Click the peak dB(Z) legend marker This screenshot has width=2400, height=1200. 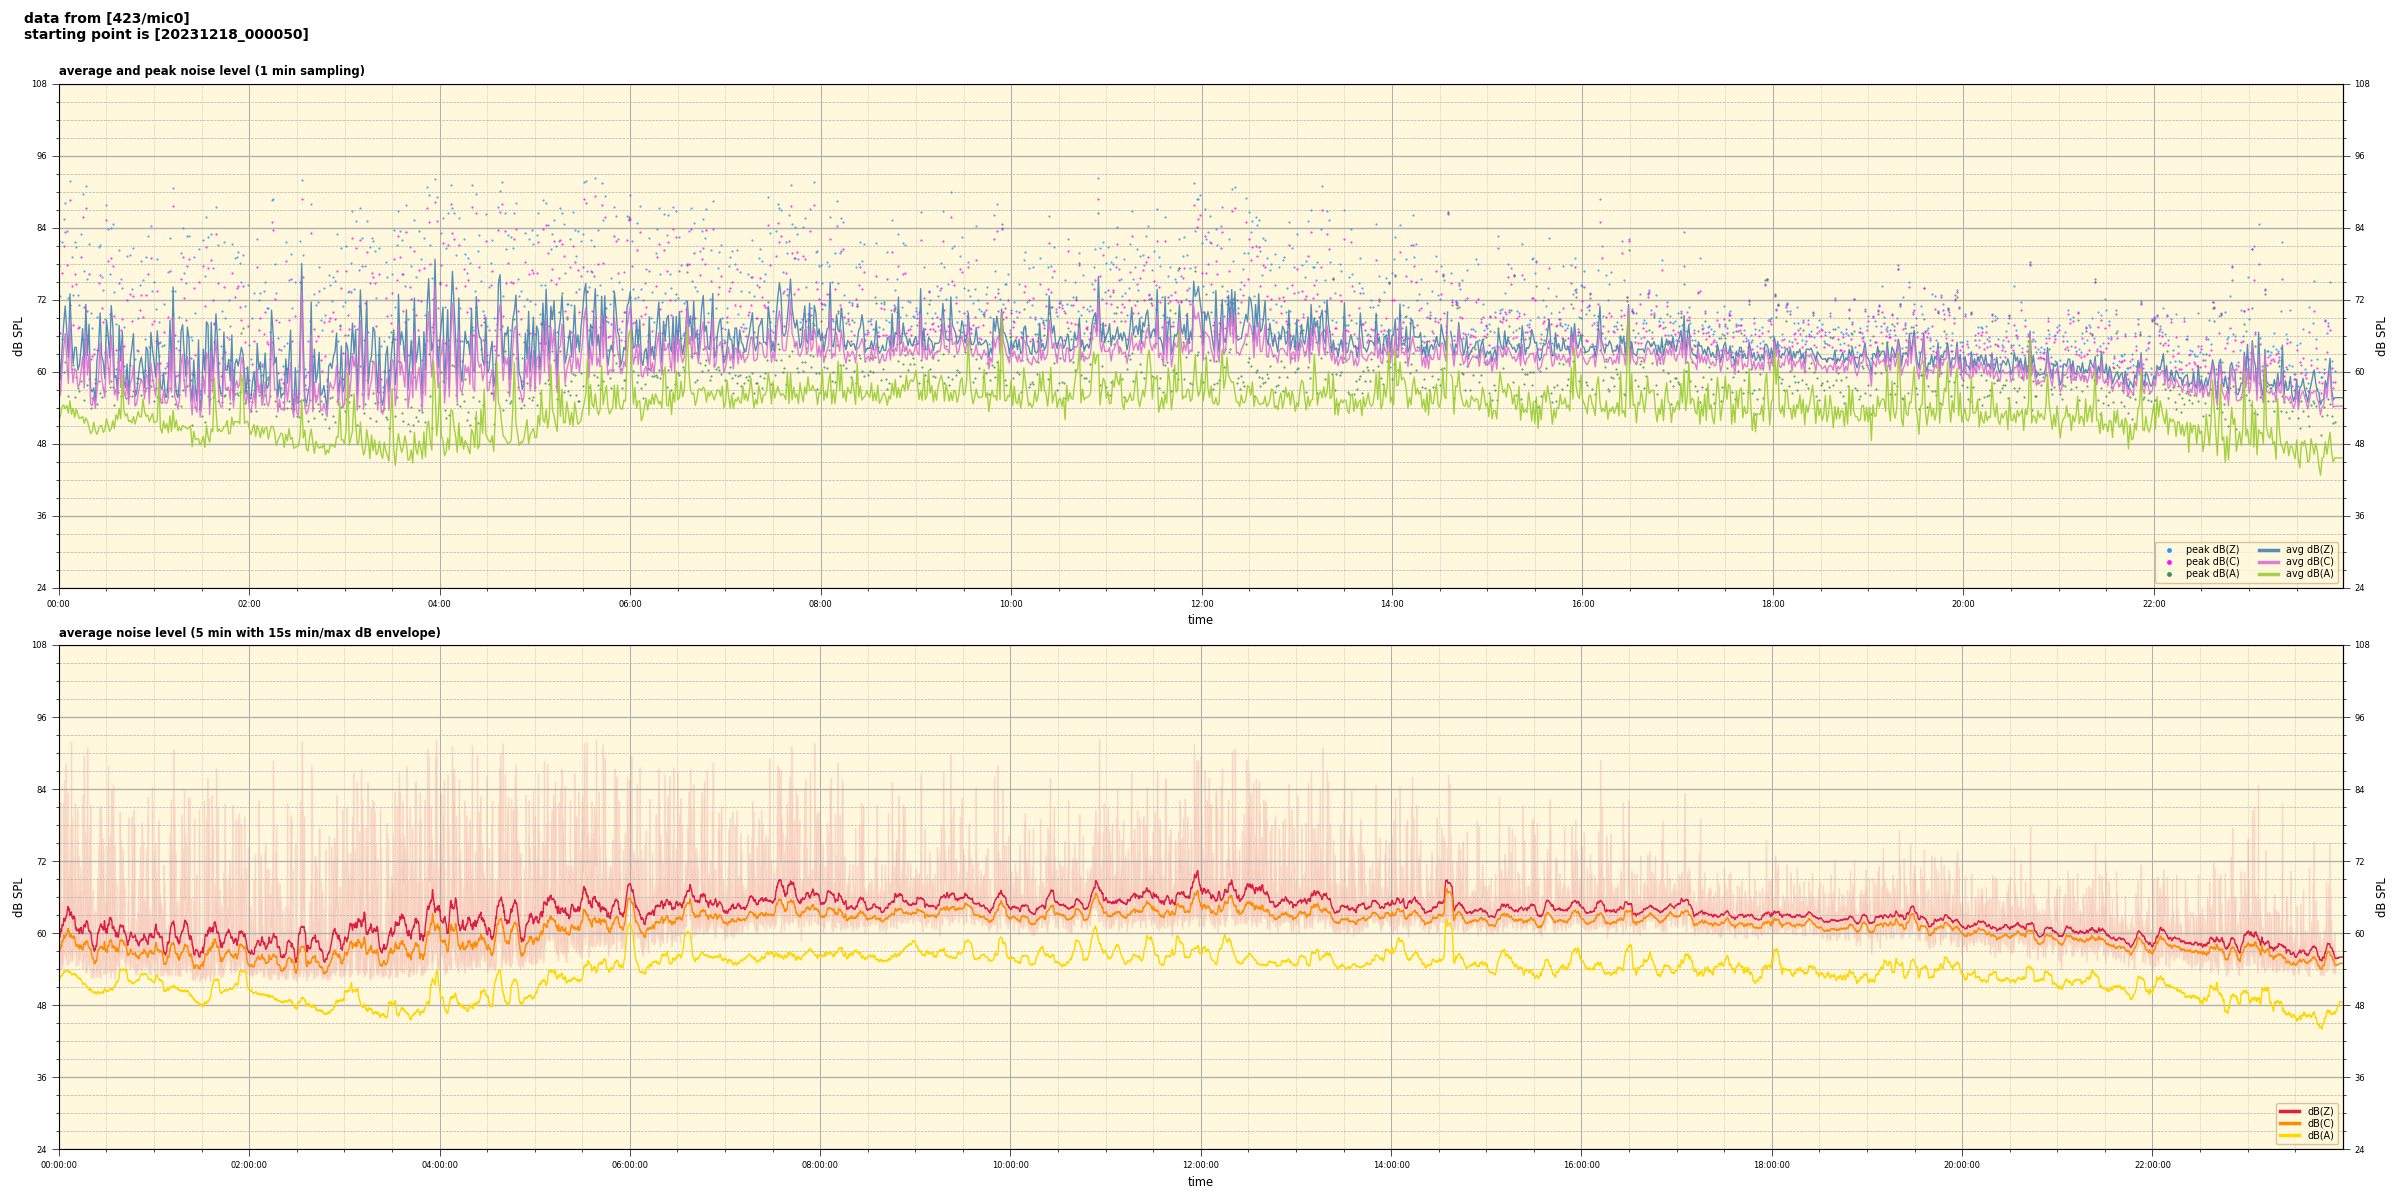(x=2169, y=550)
